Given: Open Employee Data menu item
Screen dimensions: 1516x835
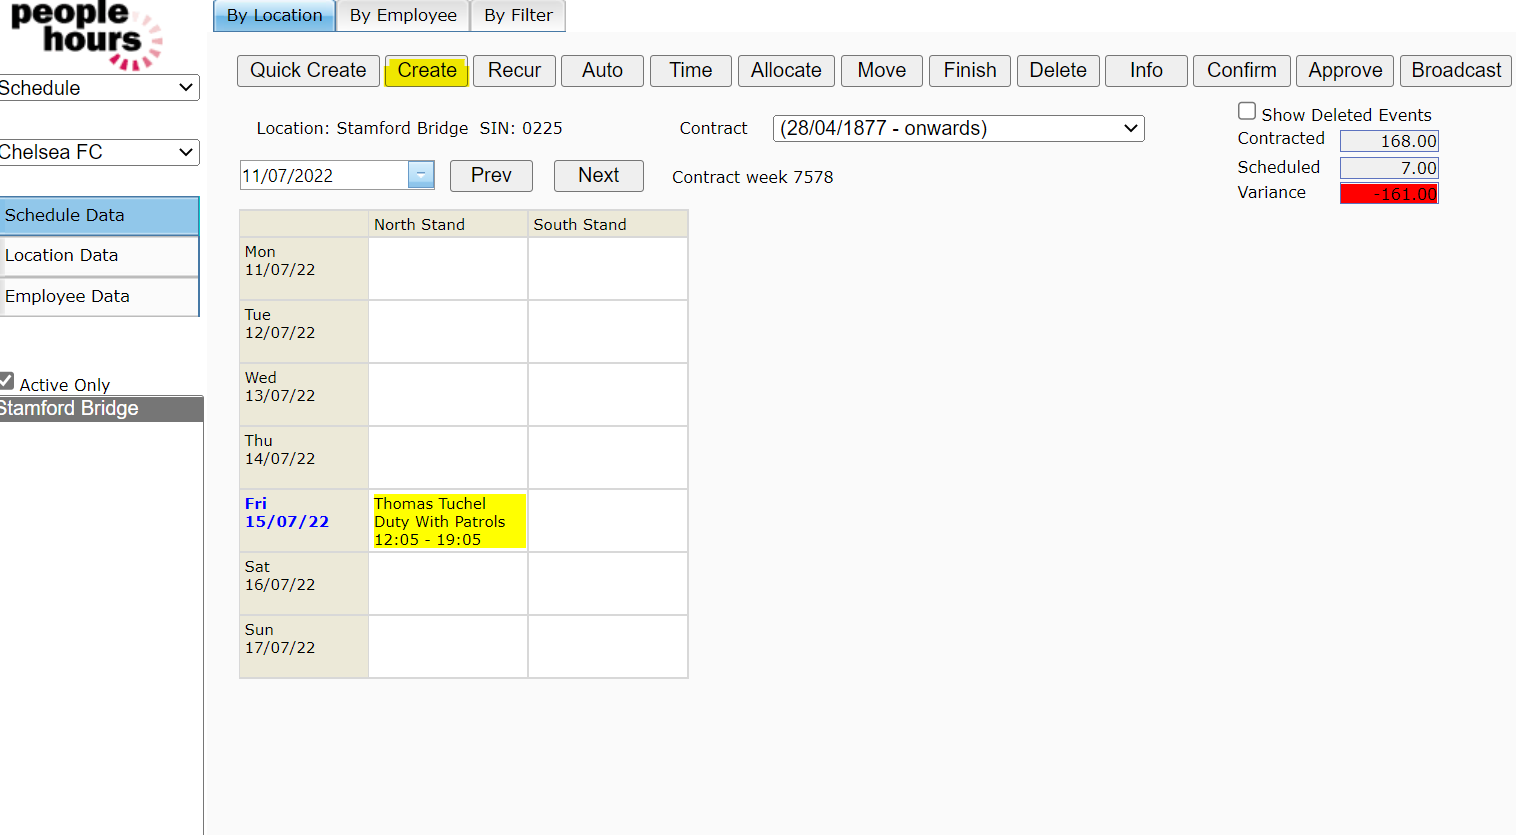Looking at the screenshot, I should point(98,296).
